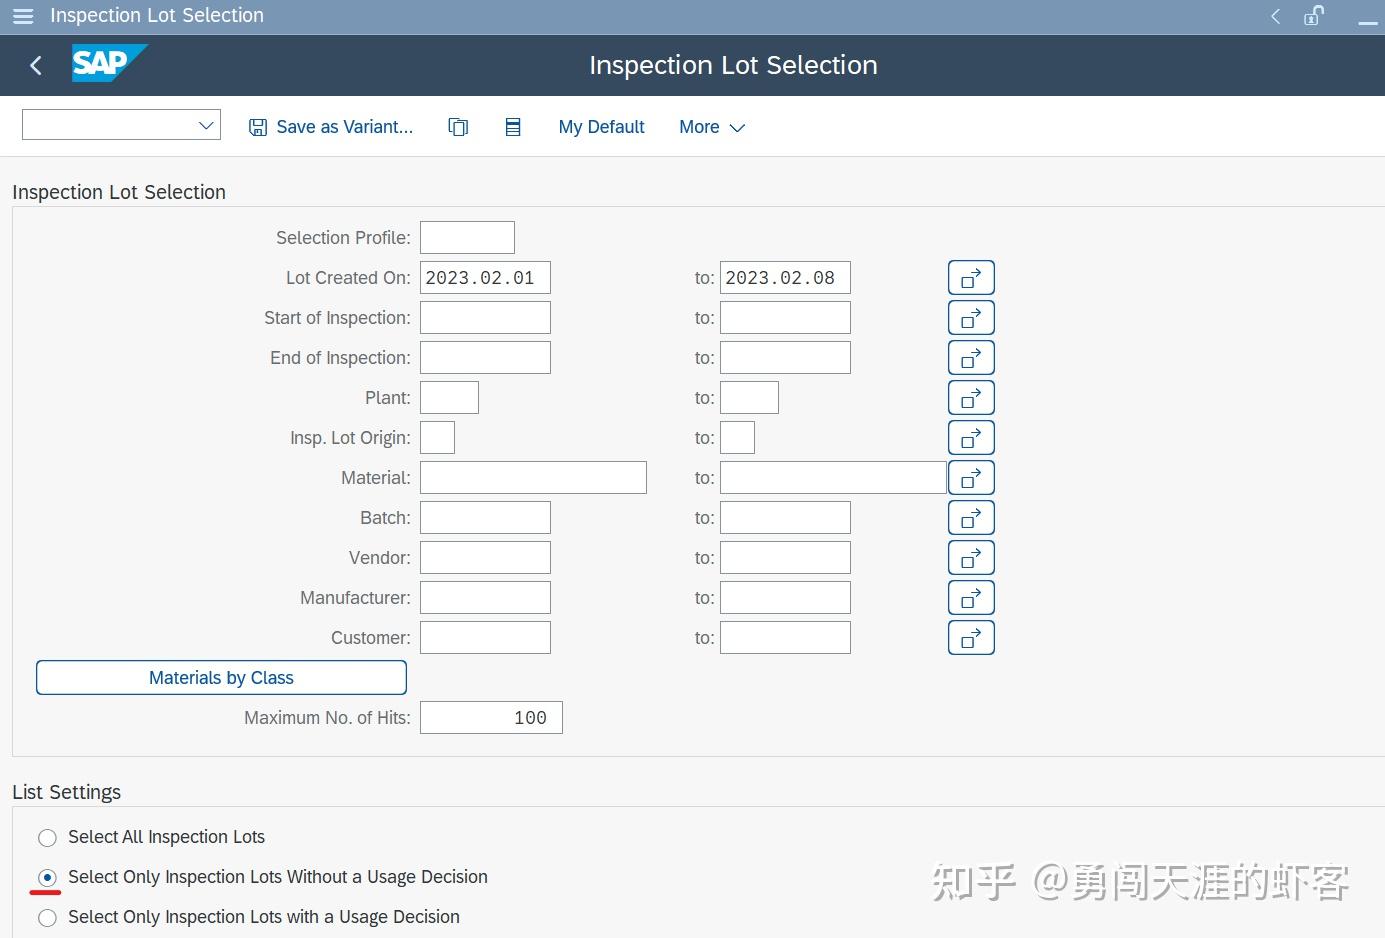Open the hamburger navigation menu

pyautogui.click(x=22, y=15)
